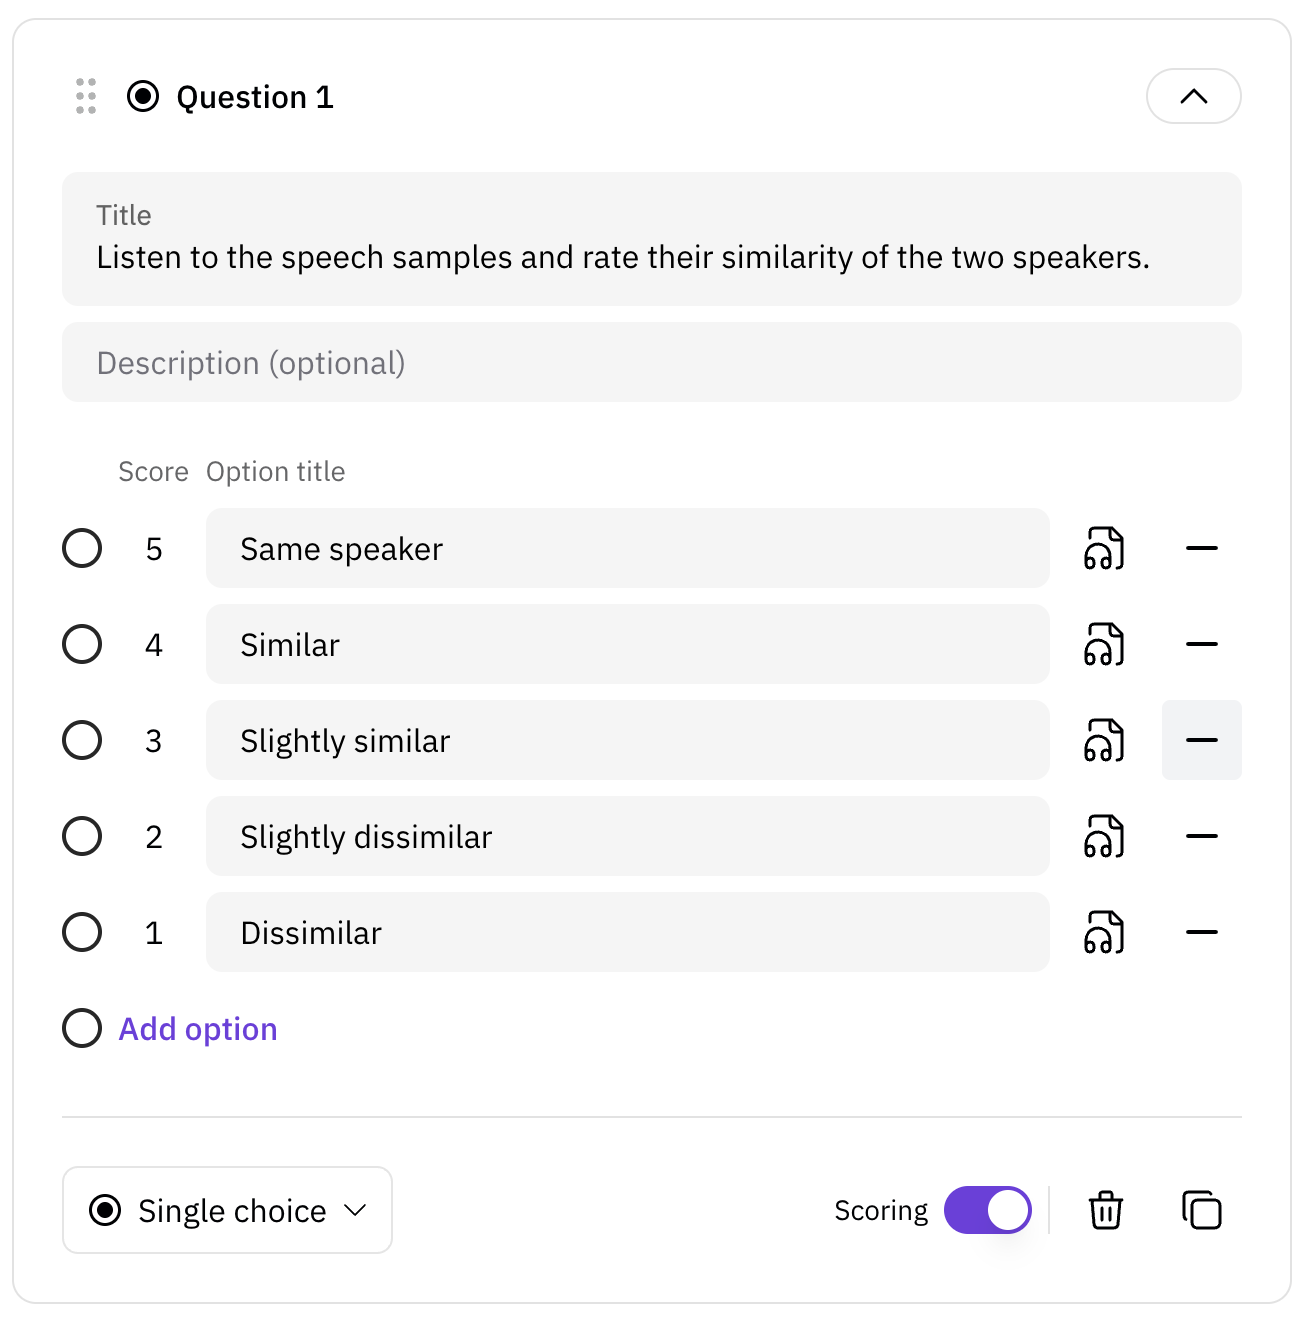Toggle the Scoring switch off
Image resolution: width=1312 pixels, height=1320 pixels.
tap(988, 1210)
